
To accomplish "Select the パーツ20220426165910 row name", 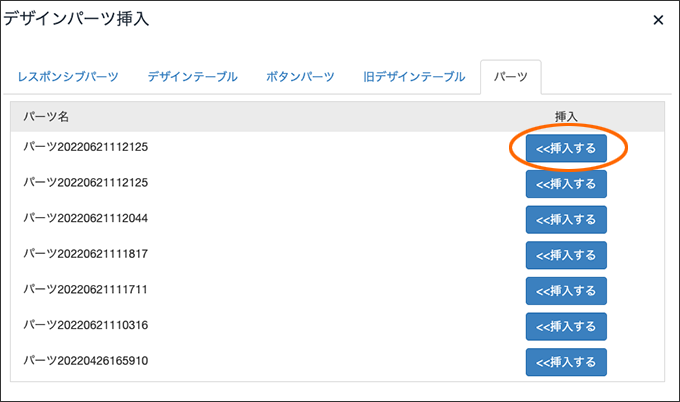I will point(85,360).
